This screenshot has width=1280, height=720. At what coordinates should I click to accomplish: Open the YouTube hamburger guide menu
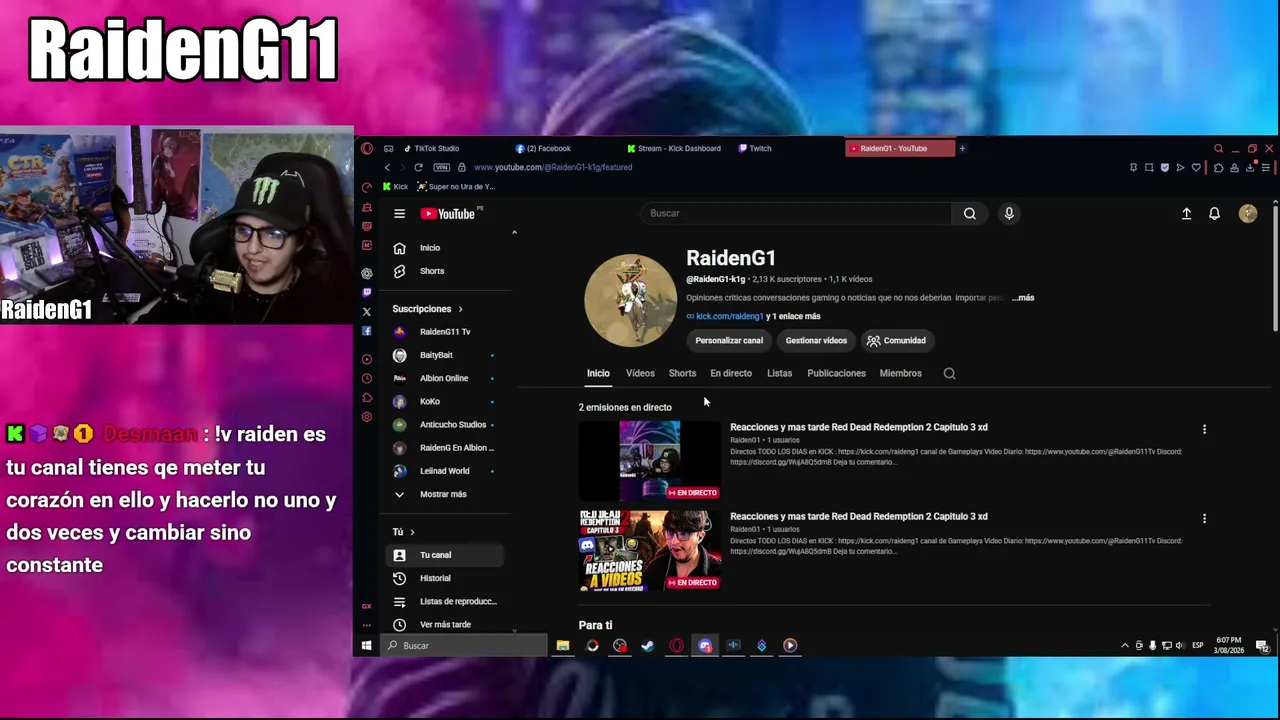point(399,213)
